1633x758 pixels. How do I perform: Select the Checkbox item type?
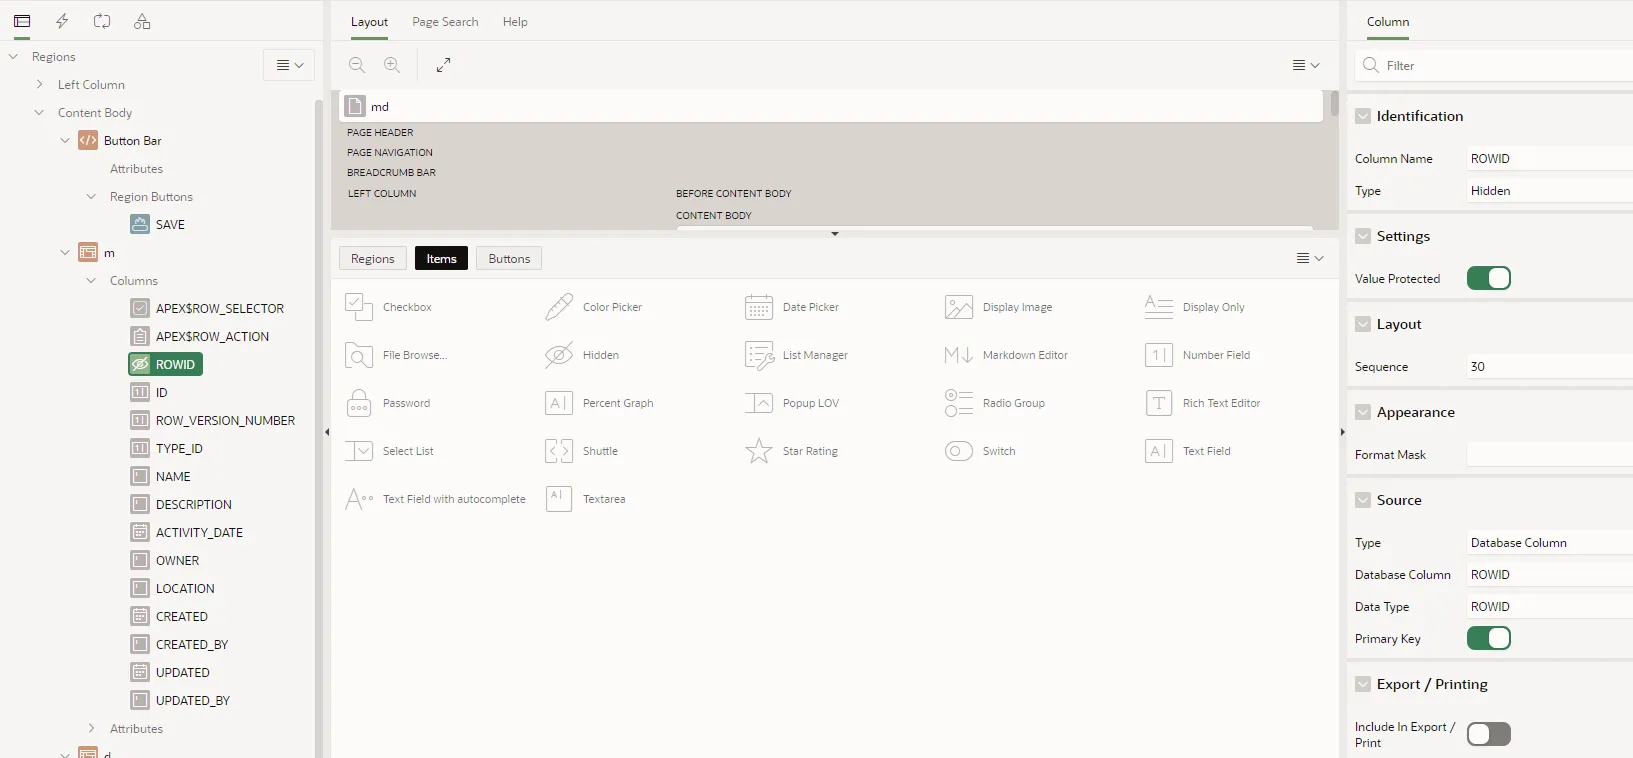(388, 307)
